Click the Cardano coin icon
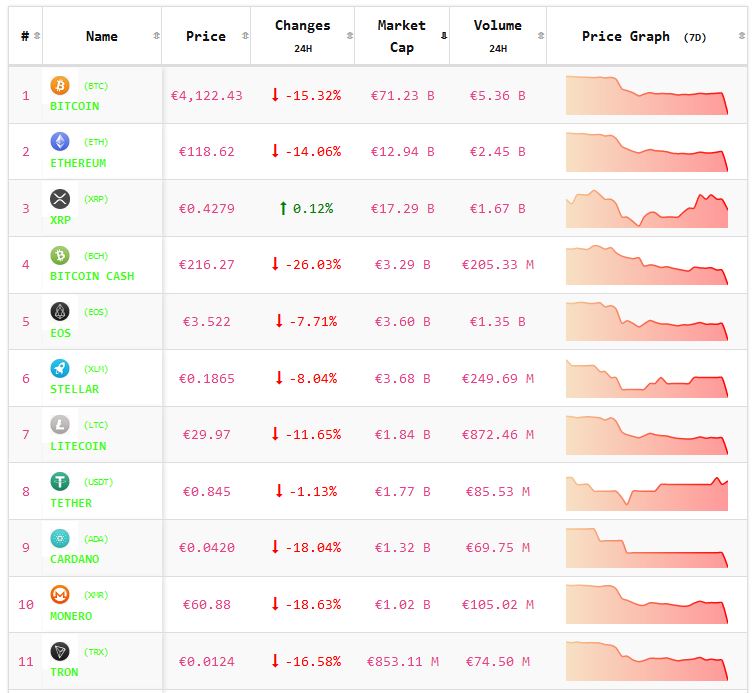Screen dimensions: 754x693 click(x=60, y=538)
